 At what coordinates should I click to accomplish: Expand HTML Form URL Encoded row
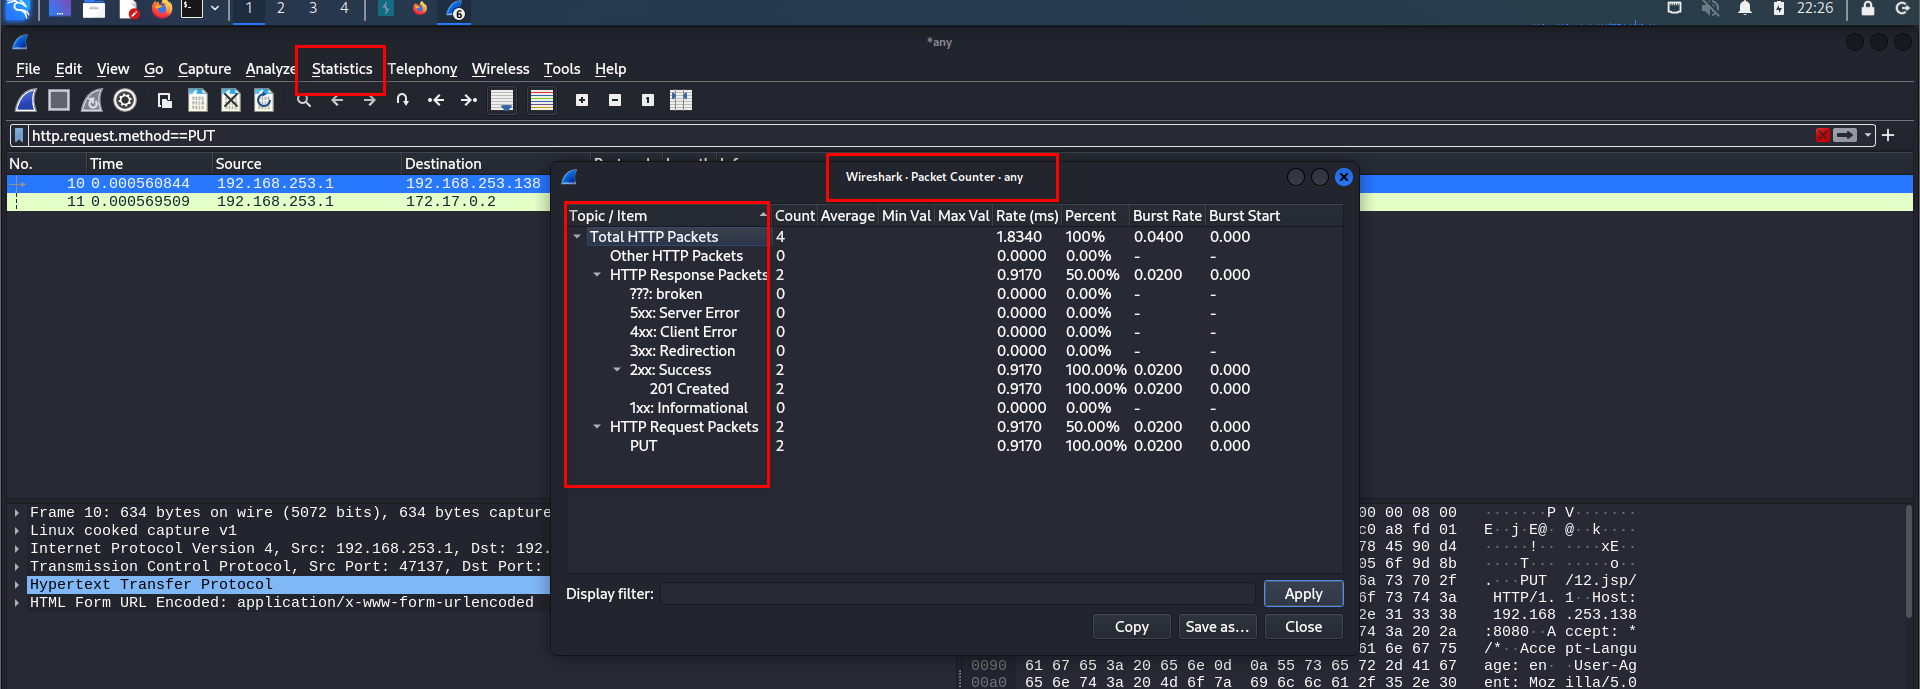17,603
